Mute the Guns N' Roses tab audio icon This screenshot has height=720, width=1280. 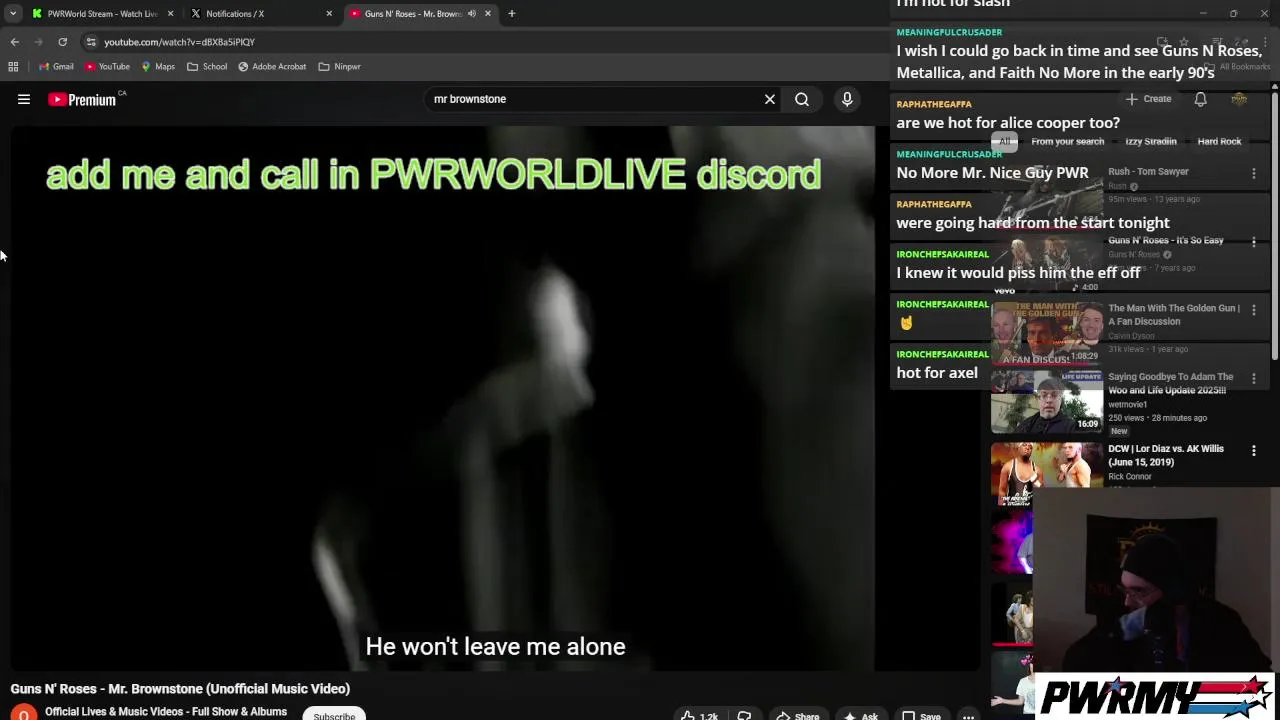[472, 14]
